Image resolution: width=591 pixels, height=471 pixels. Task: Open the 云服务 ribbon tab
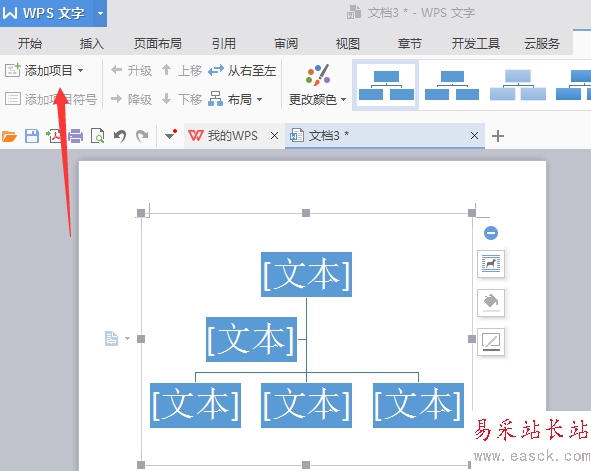pyautogui.click(x=542, y=44)
